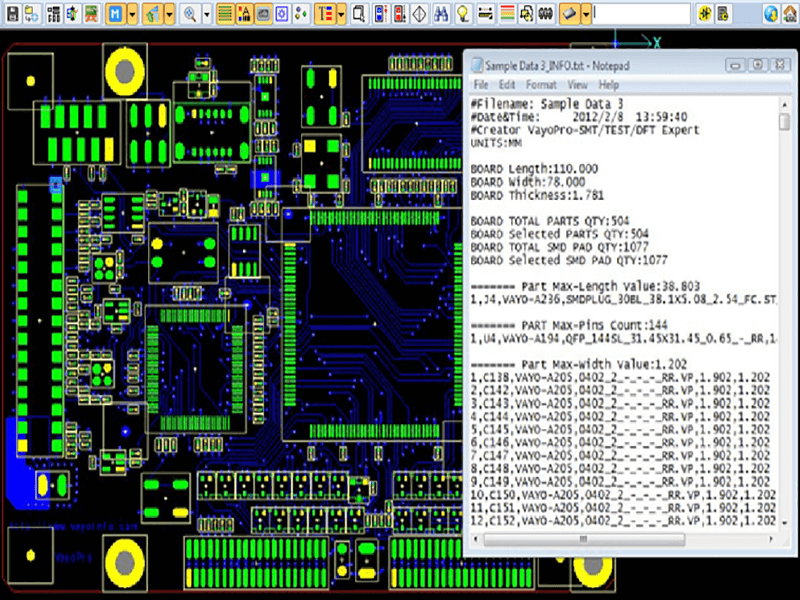Click the layer color stack icon

pos(508,14)
